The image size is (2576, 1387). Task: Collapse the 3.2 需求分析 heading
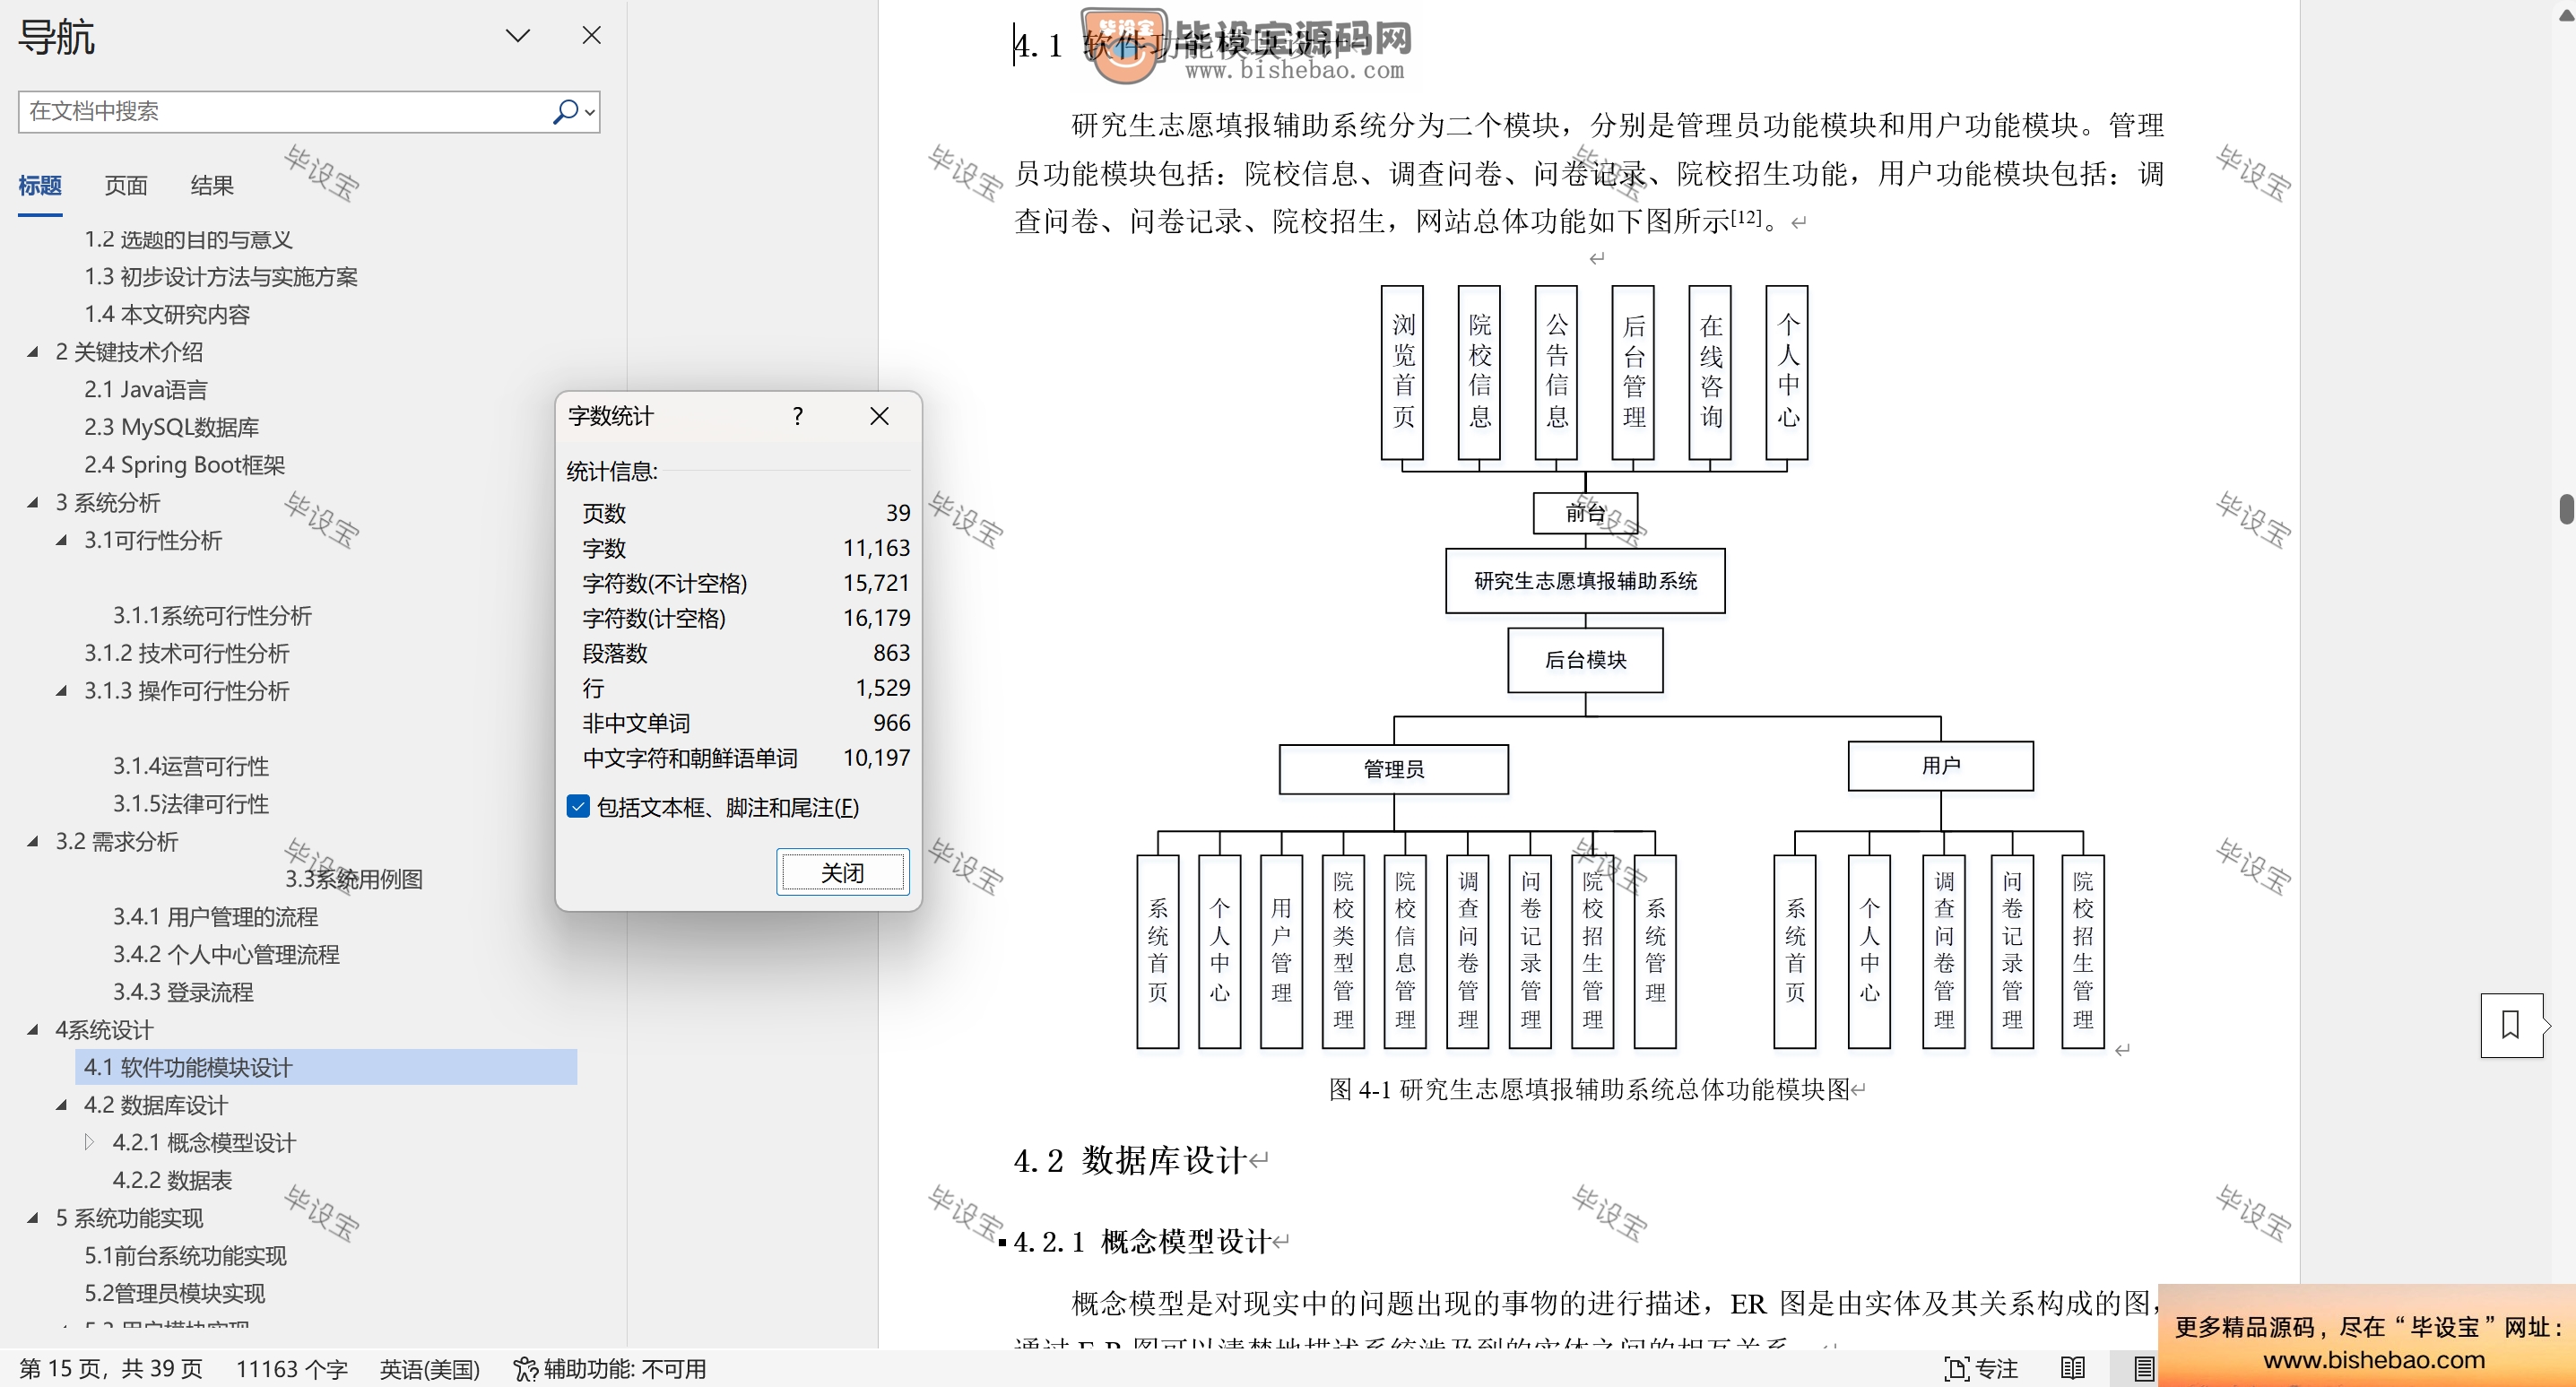[x=33, y=841]
